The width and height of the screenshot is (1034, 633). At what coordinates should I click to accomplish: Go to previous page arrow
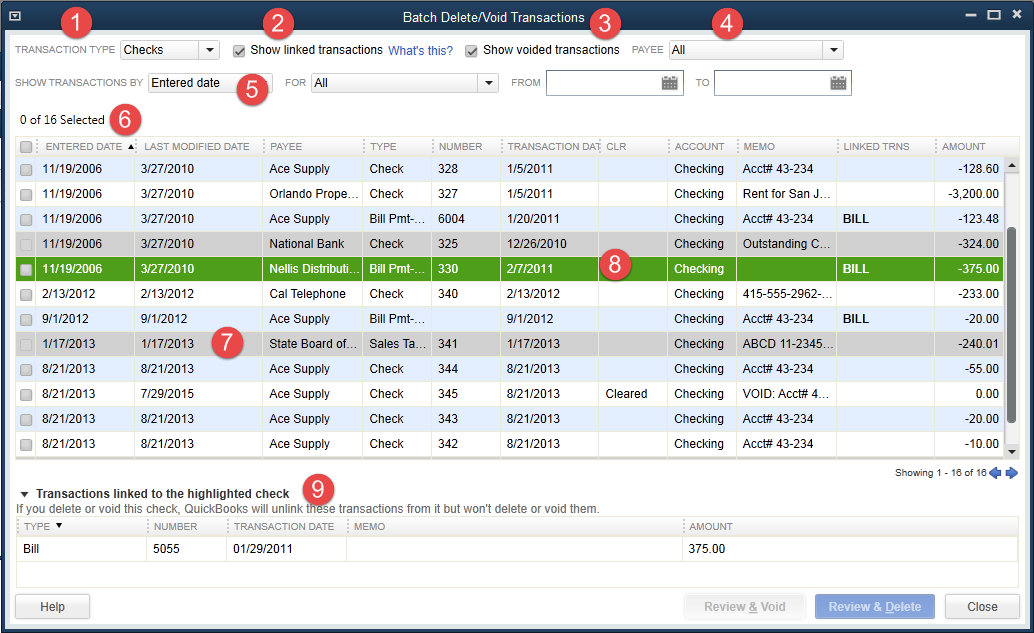coord(995,473)
